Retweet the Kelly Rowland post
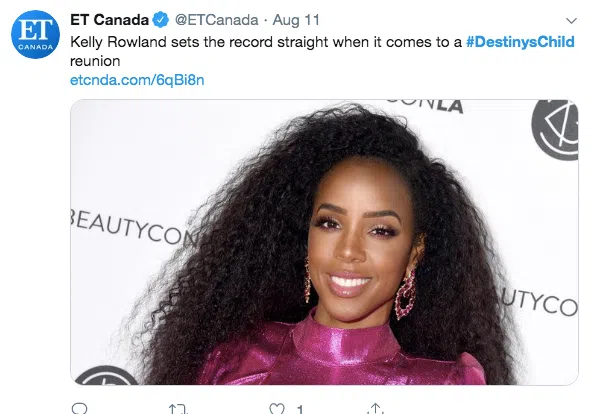The height and width of the screenshot is (414, 592). pyautogui.click(x=178, y=409)
